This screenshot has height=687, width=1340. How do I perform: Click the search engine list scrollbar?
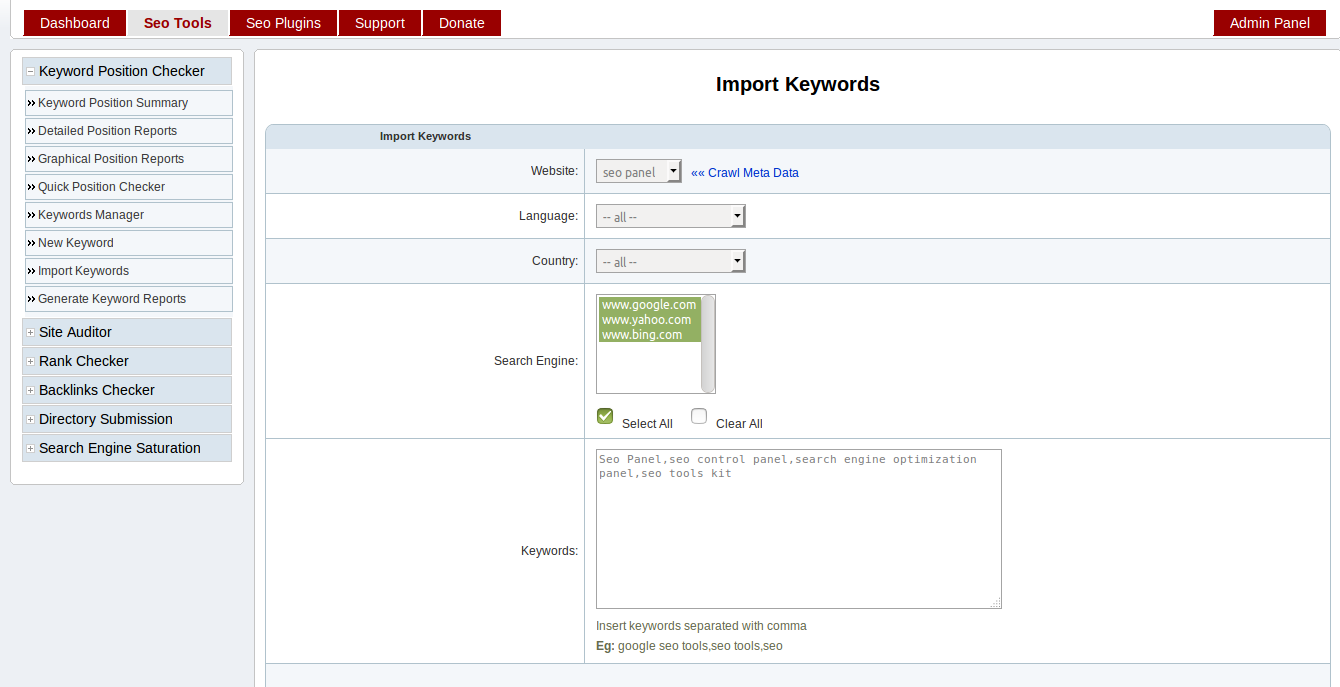pyautogui.click(x=708, y=344)
